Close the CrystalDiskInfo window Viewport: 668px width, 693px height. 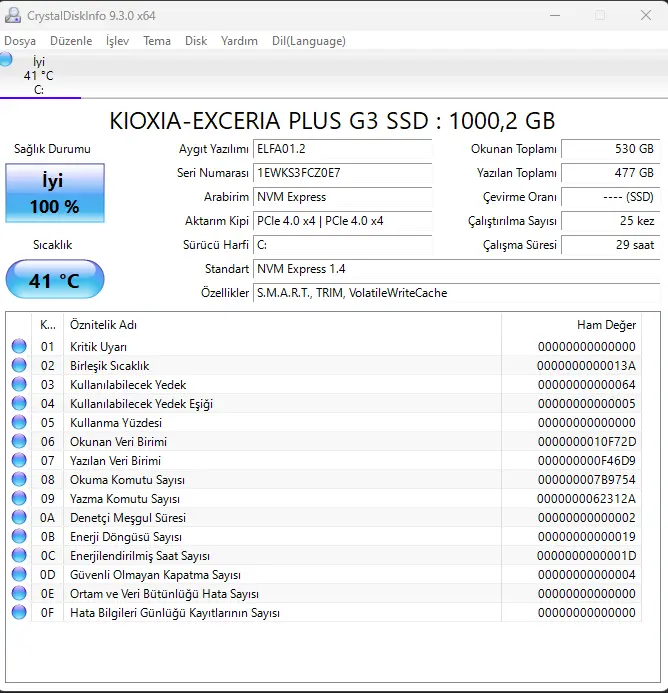pyautogui.click(x=646, y=15)
